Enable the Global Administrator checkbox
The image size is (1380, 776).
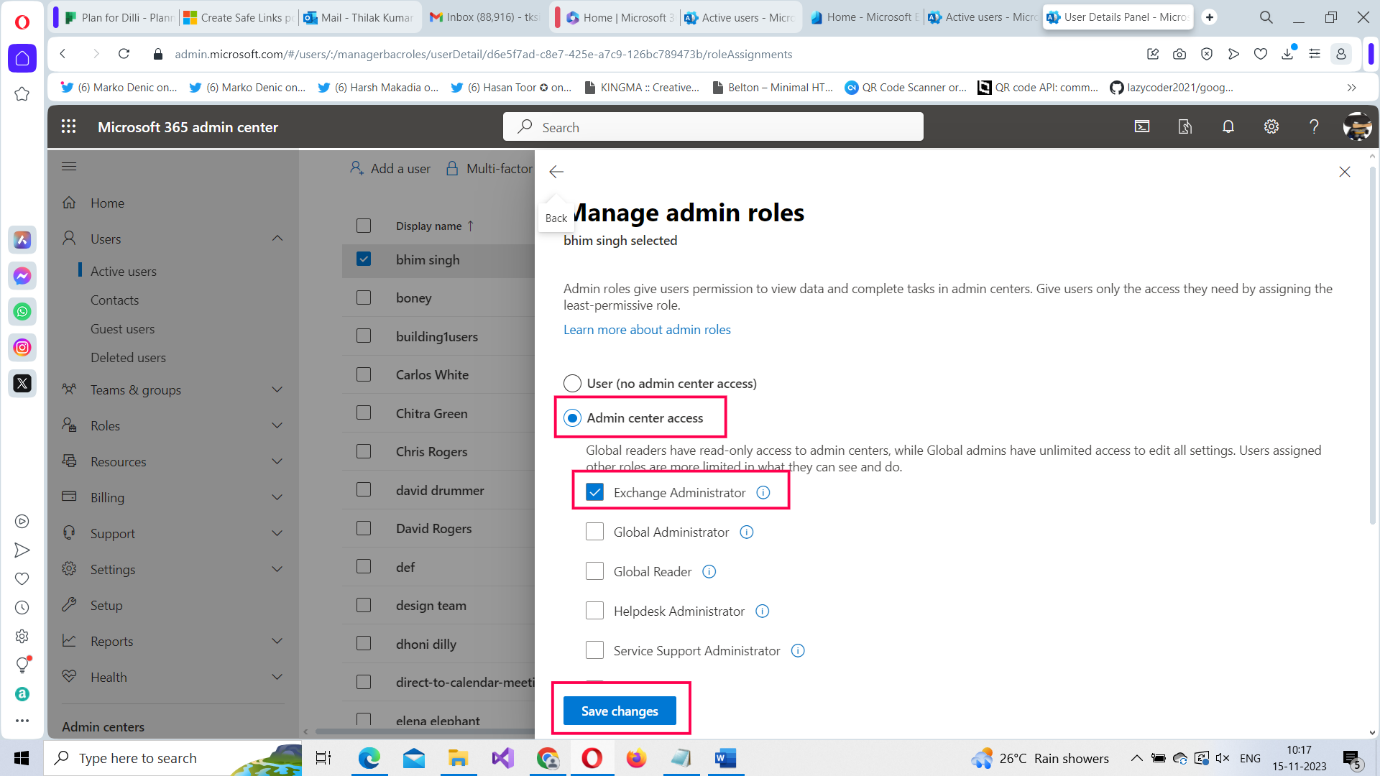click(595, 532)
